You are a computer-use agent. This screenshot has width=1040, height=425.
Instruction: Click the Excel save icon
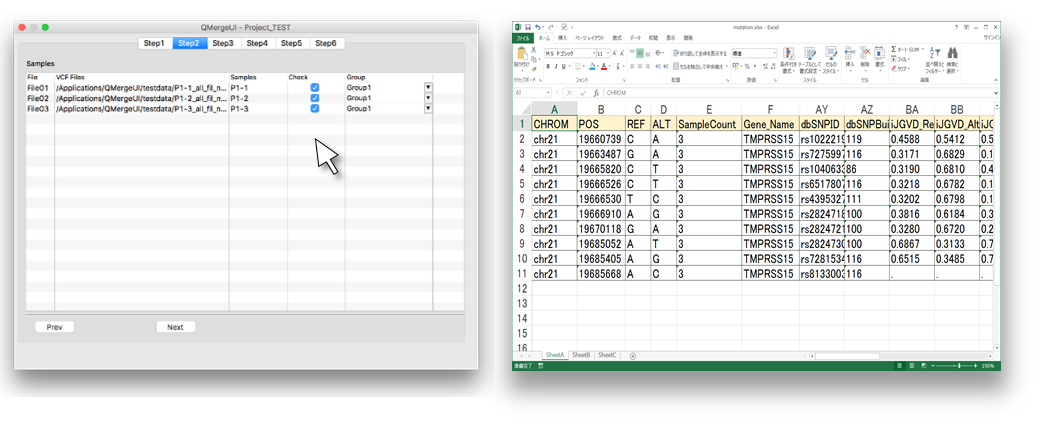pos(527,26)
